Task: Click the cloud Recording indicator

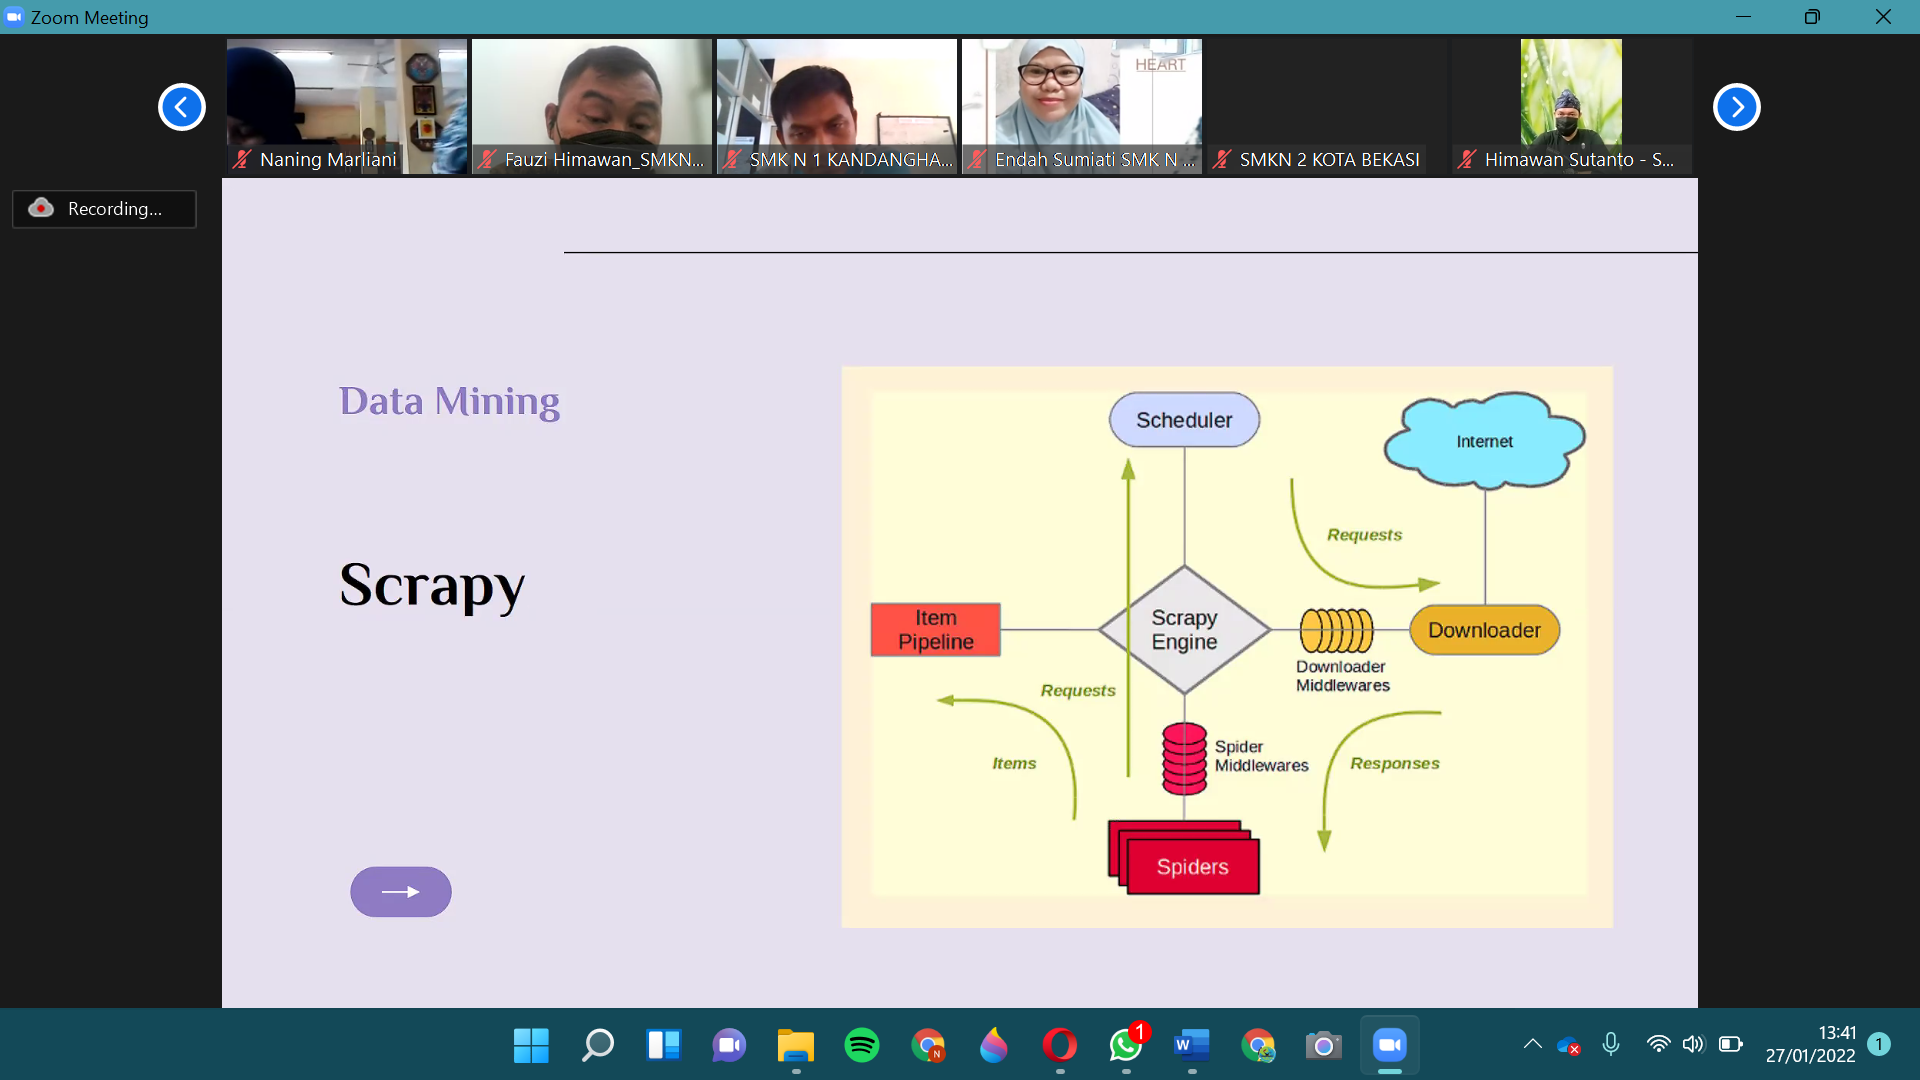Action: click(x=104, y=208)
